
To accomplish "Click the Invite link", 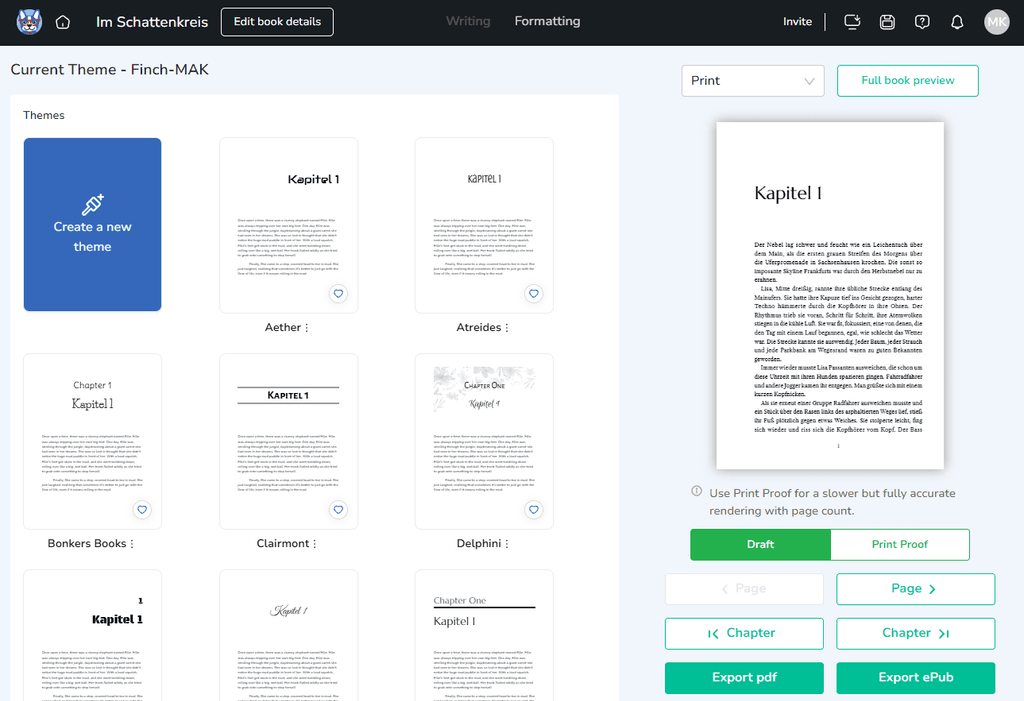I will tap(797, 22).
